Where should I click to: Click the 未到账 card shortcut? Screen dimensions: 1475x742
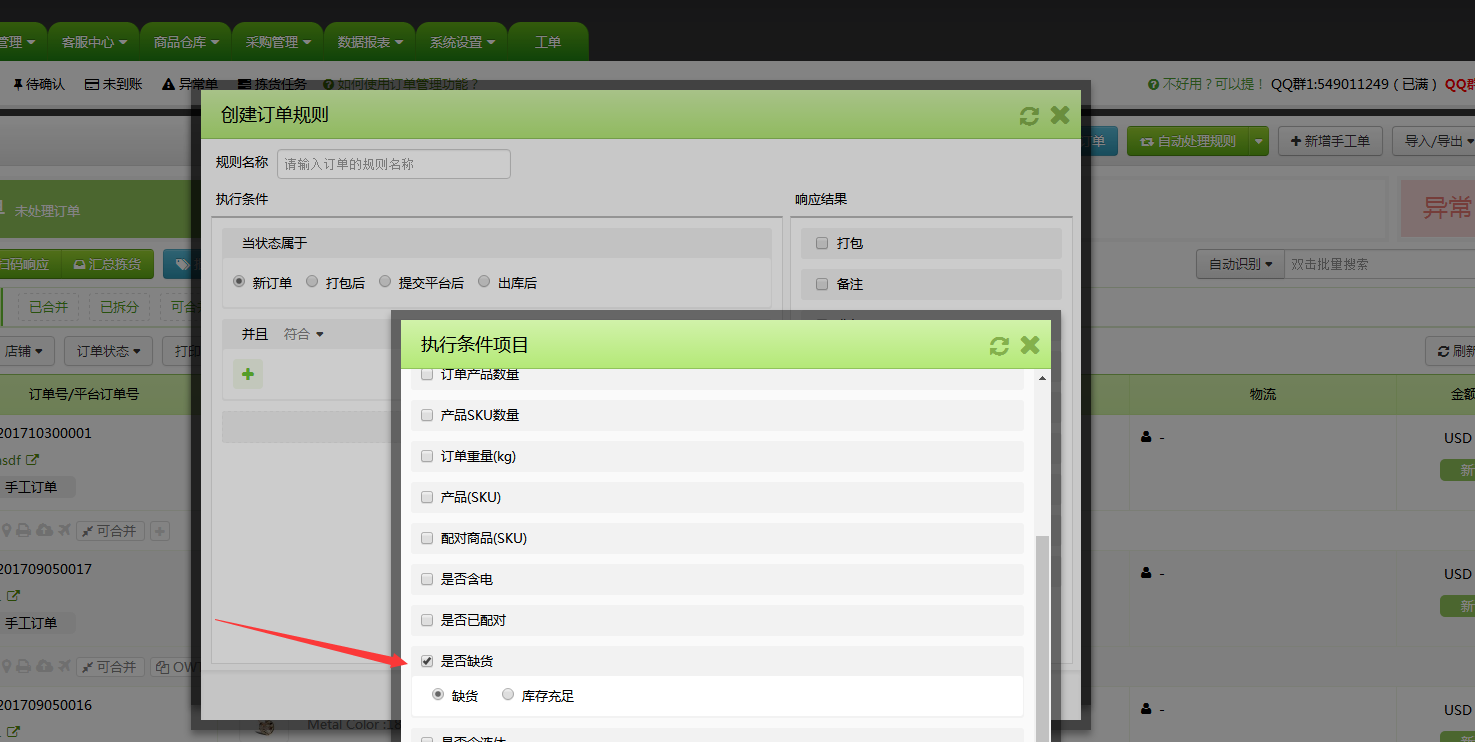113,85
